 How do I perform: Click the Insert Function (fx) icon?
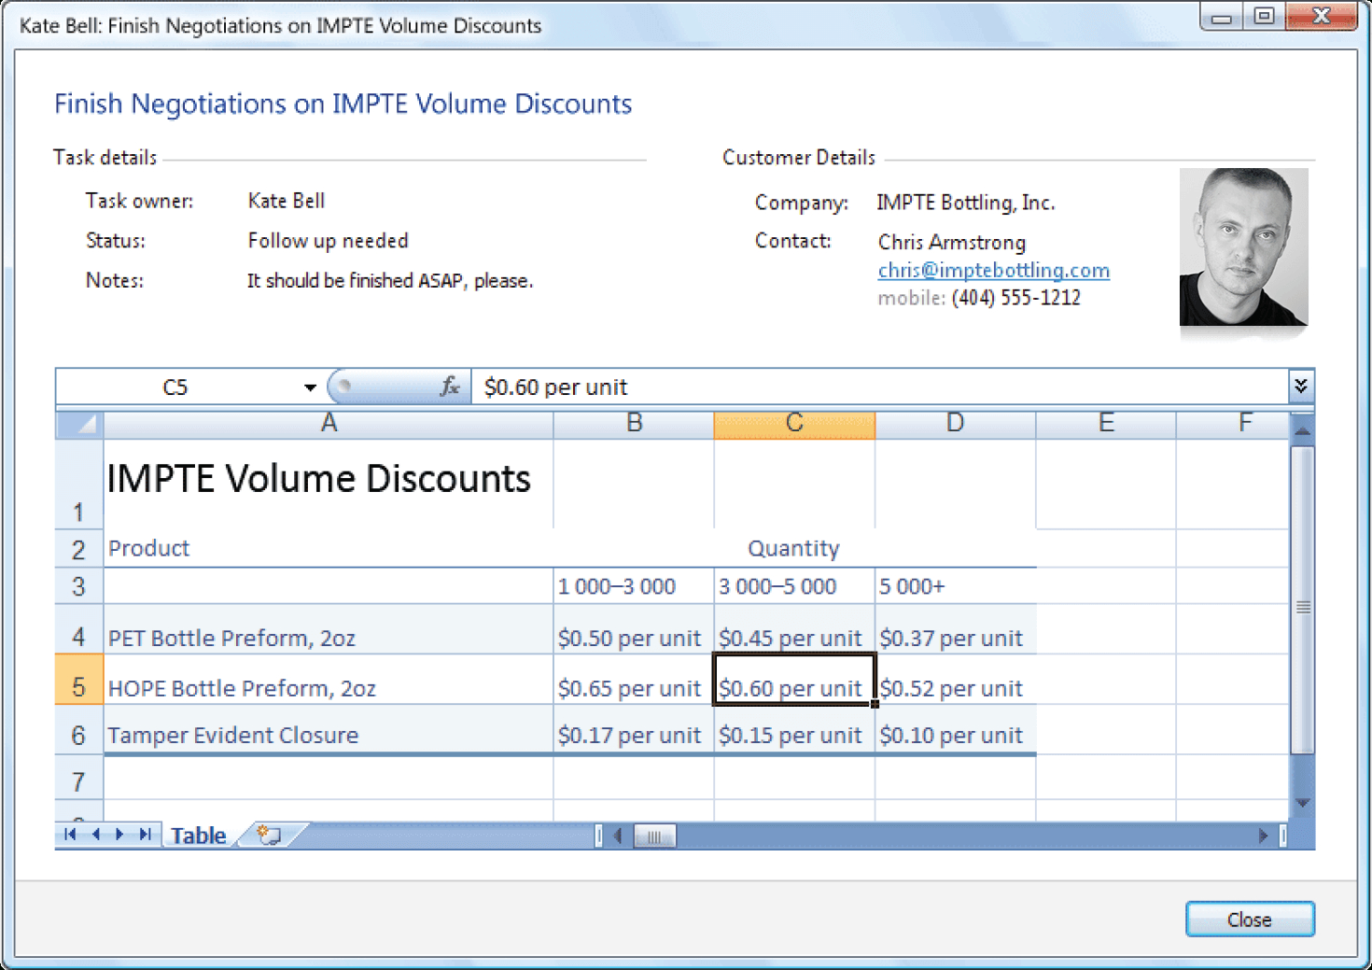(x=450, y=387)
